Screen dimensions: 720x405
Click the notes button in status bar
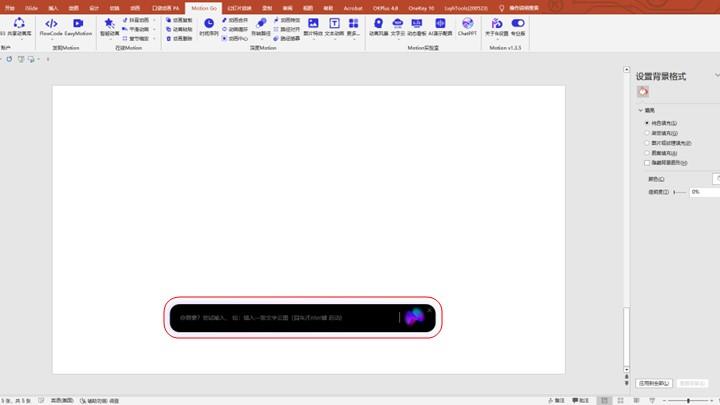(x=556, y=400)
